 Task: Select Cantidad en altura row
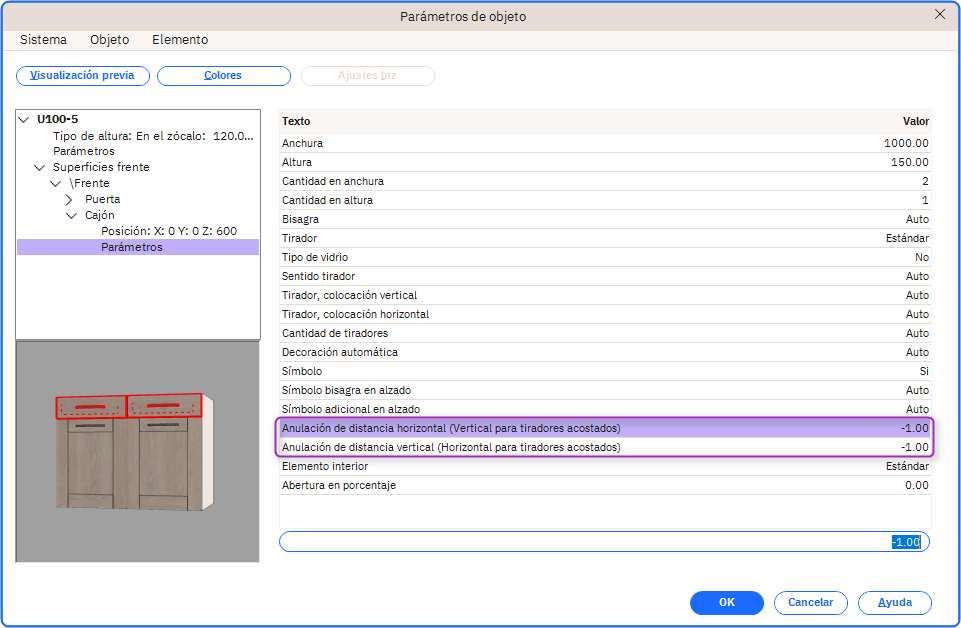pos(605,200)
